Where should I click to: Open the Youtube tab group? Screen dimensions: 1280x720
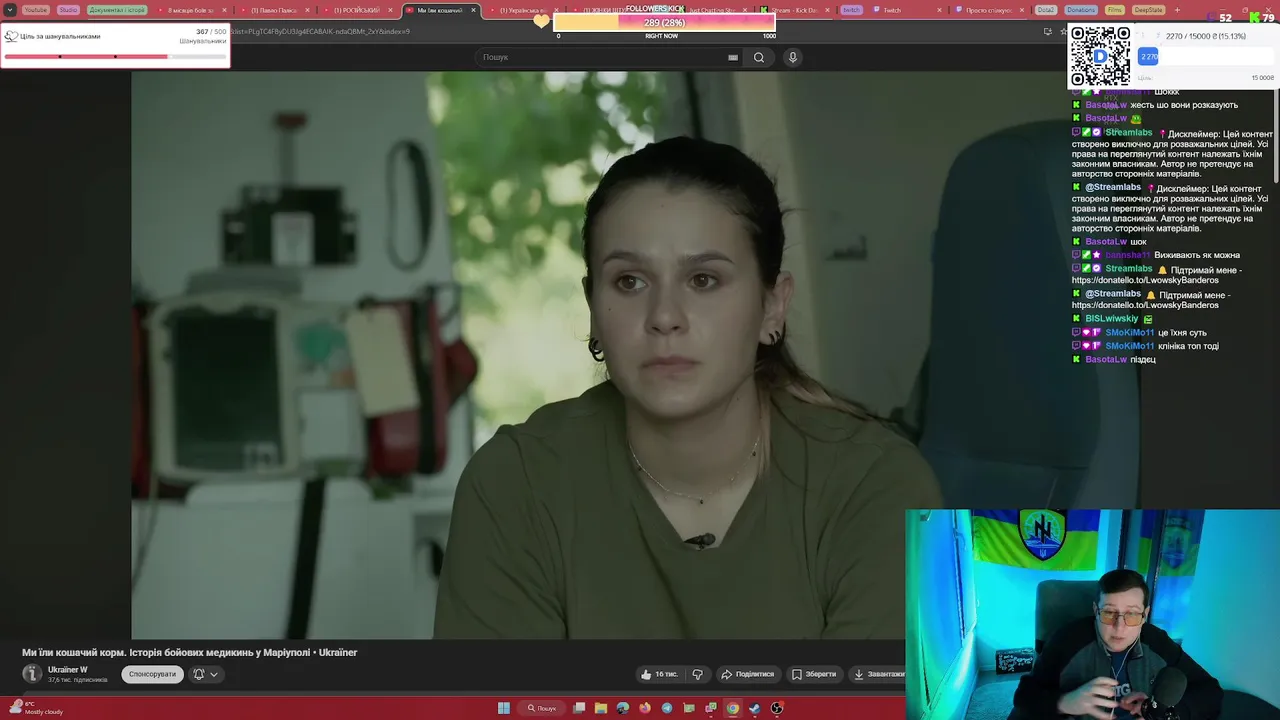35,10
